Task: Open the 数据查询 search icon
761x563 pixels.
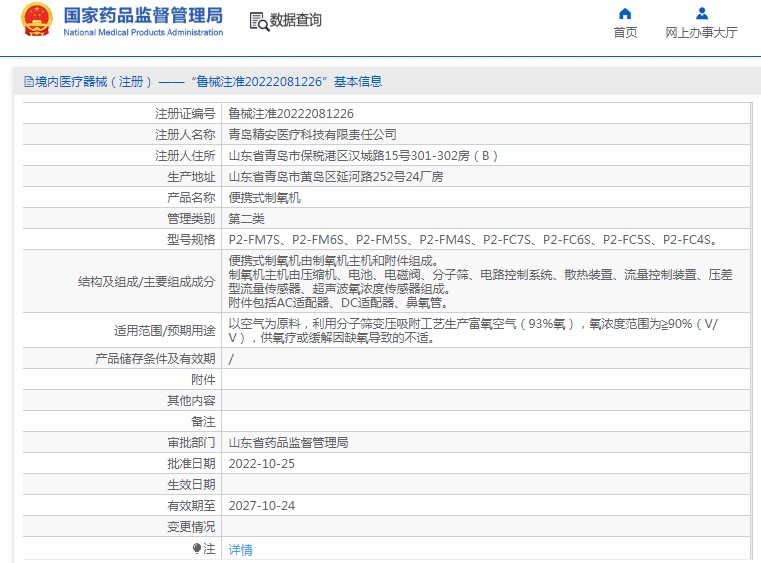Action: click(259, 22)
